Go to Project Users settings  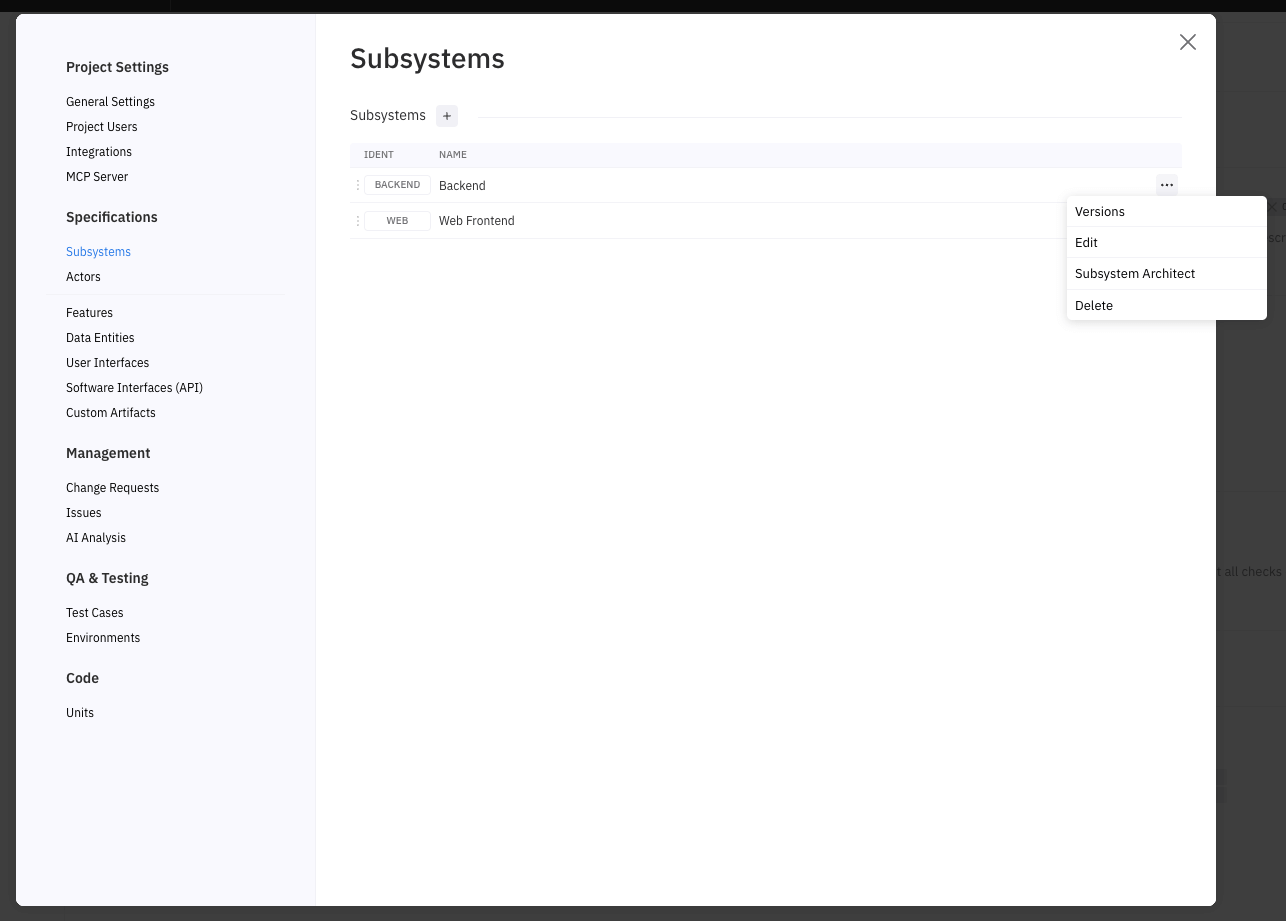click(x=101, y=127)
